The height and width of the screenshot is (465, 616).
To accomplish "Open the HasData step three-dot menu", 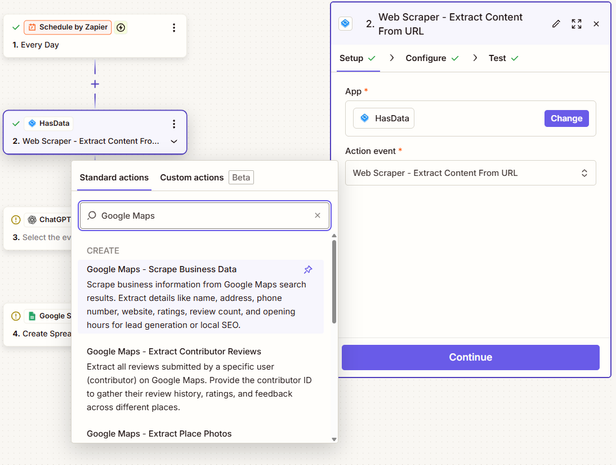I will (174, 124).
